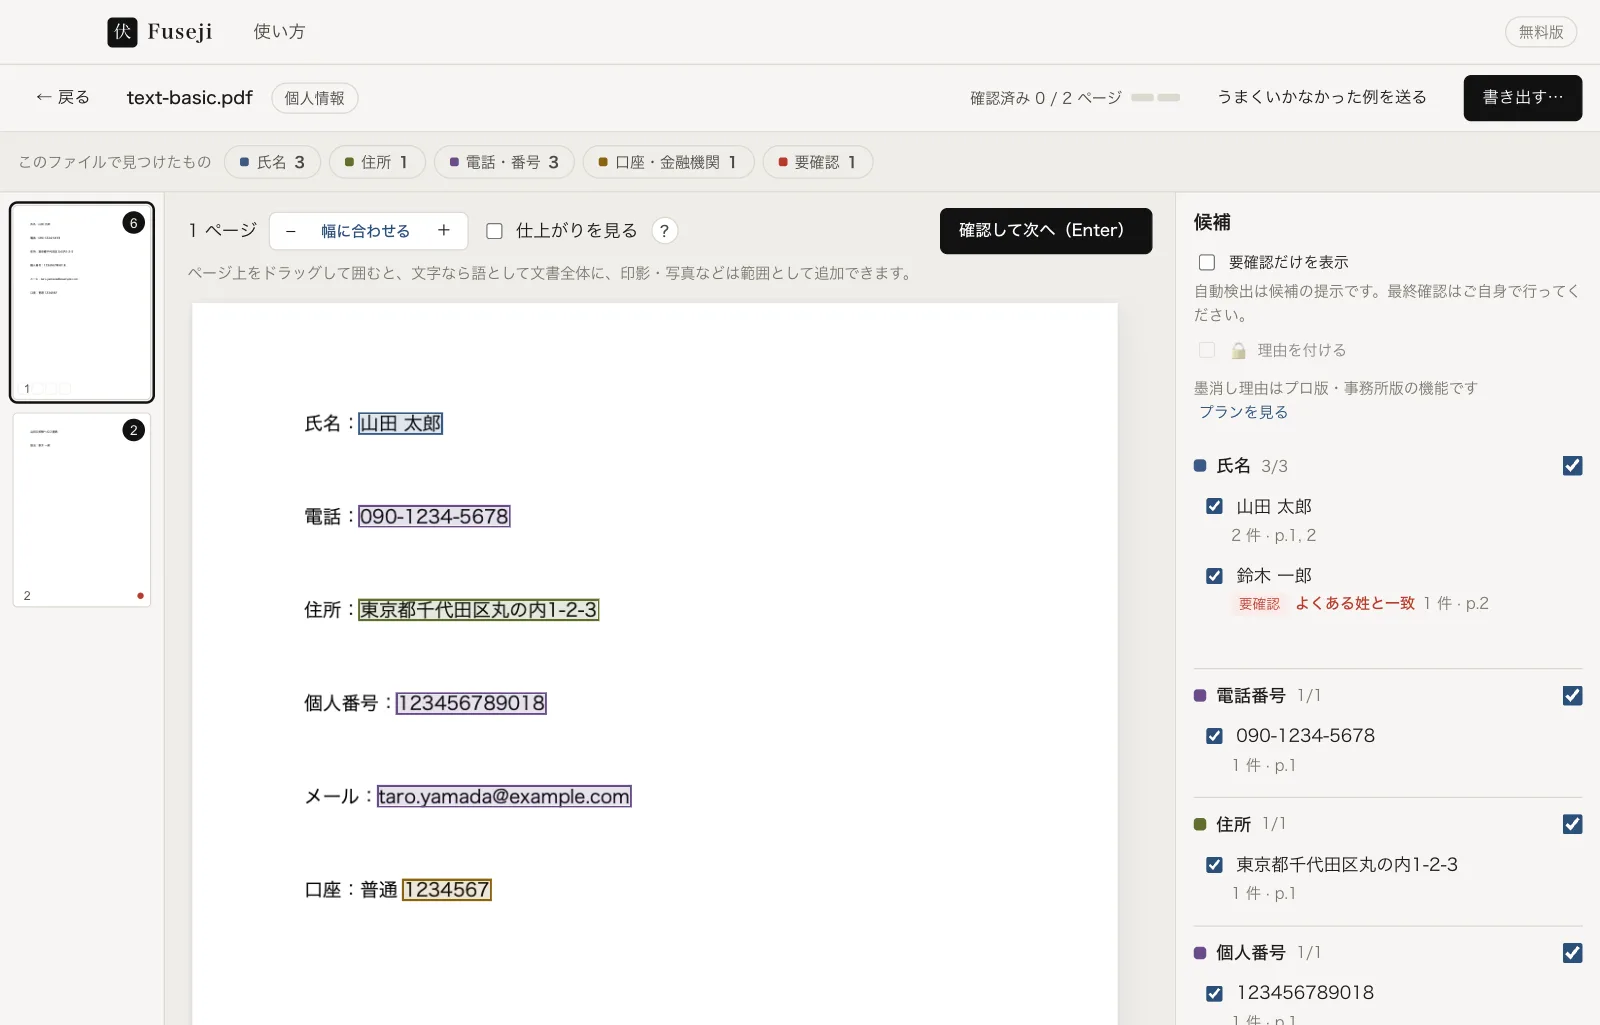Filter by 氏名 3 chip
The width and height of the screenshot is (1600, 1025).
click(x=272, y=162)
